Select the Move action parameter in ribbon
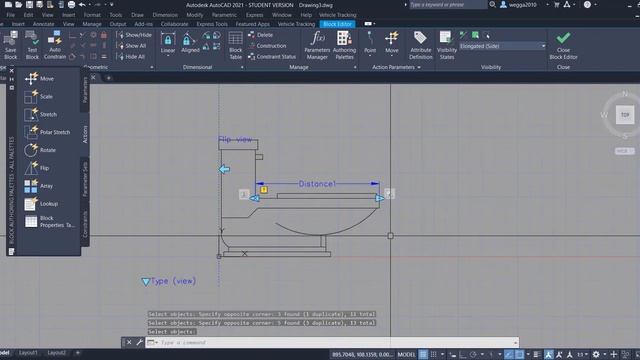The image size is (640, 360). point(391,42)
